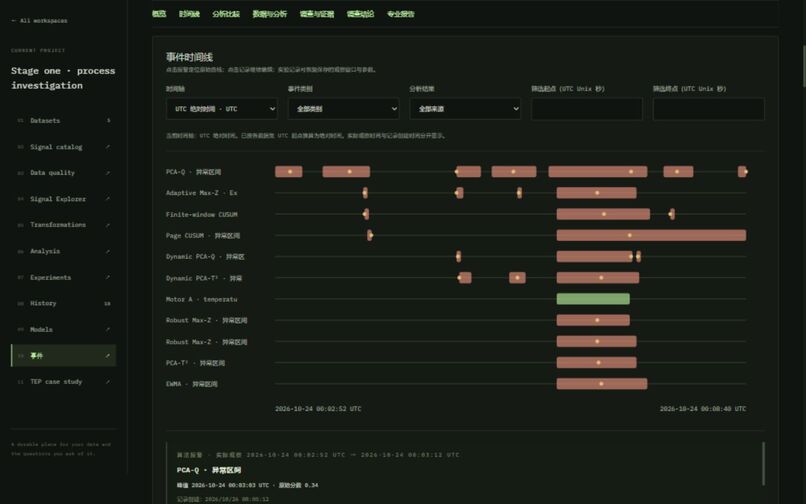The height and width of the screenshot is (504, 806).
Task: Open Signal Explorer section
Action: point(64,199)
